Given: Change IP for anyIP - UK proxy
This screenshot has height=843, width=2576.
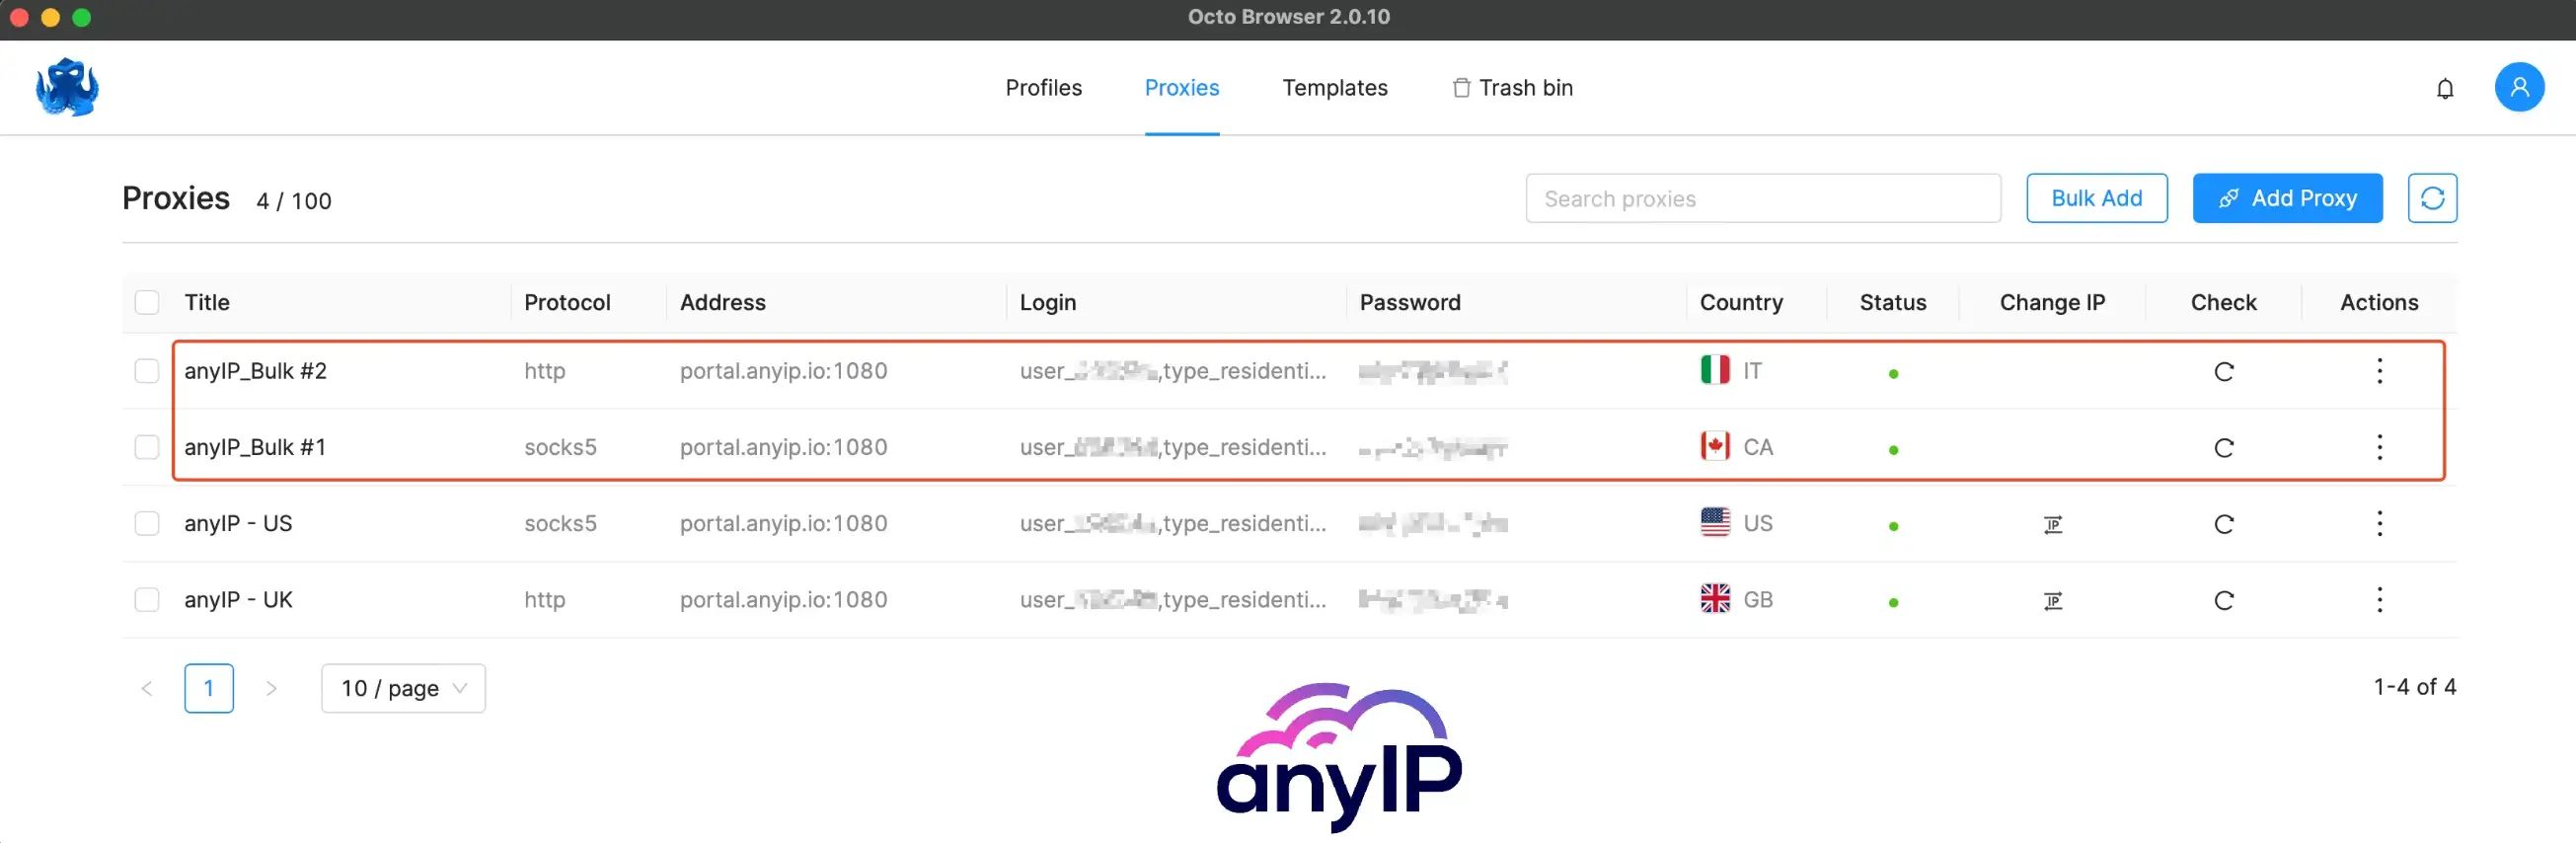Looking at the screenshot, I should (x=2052, y=600).
